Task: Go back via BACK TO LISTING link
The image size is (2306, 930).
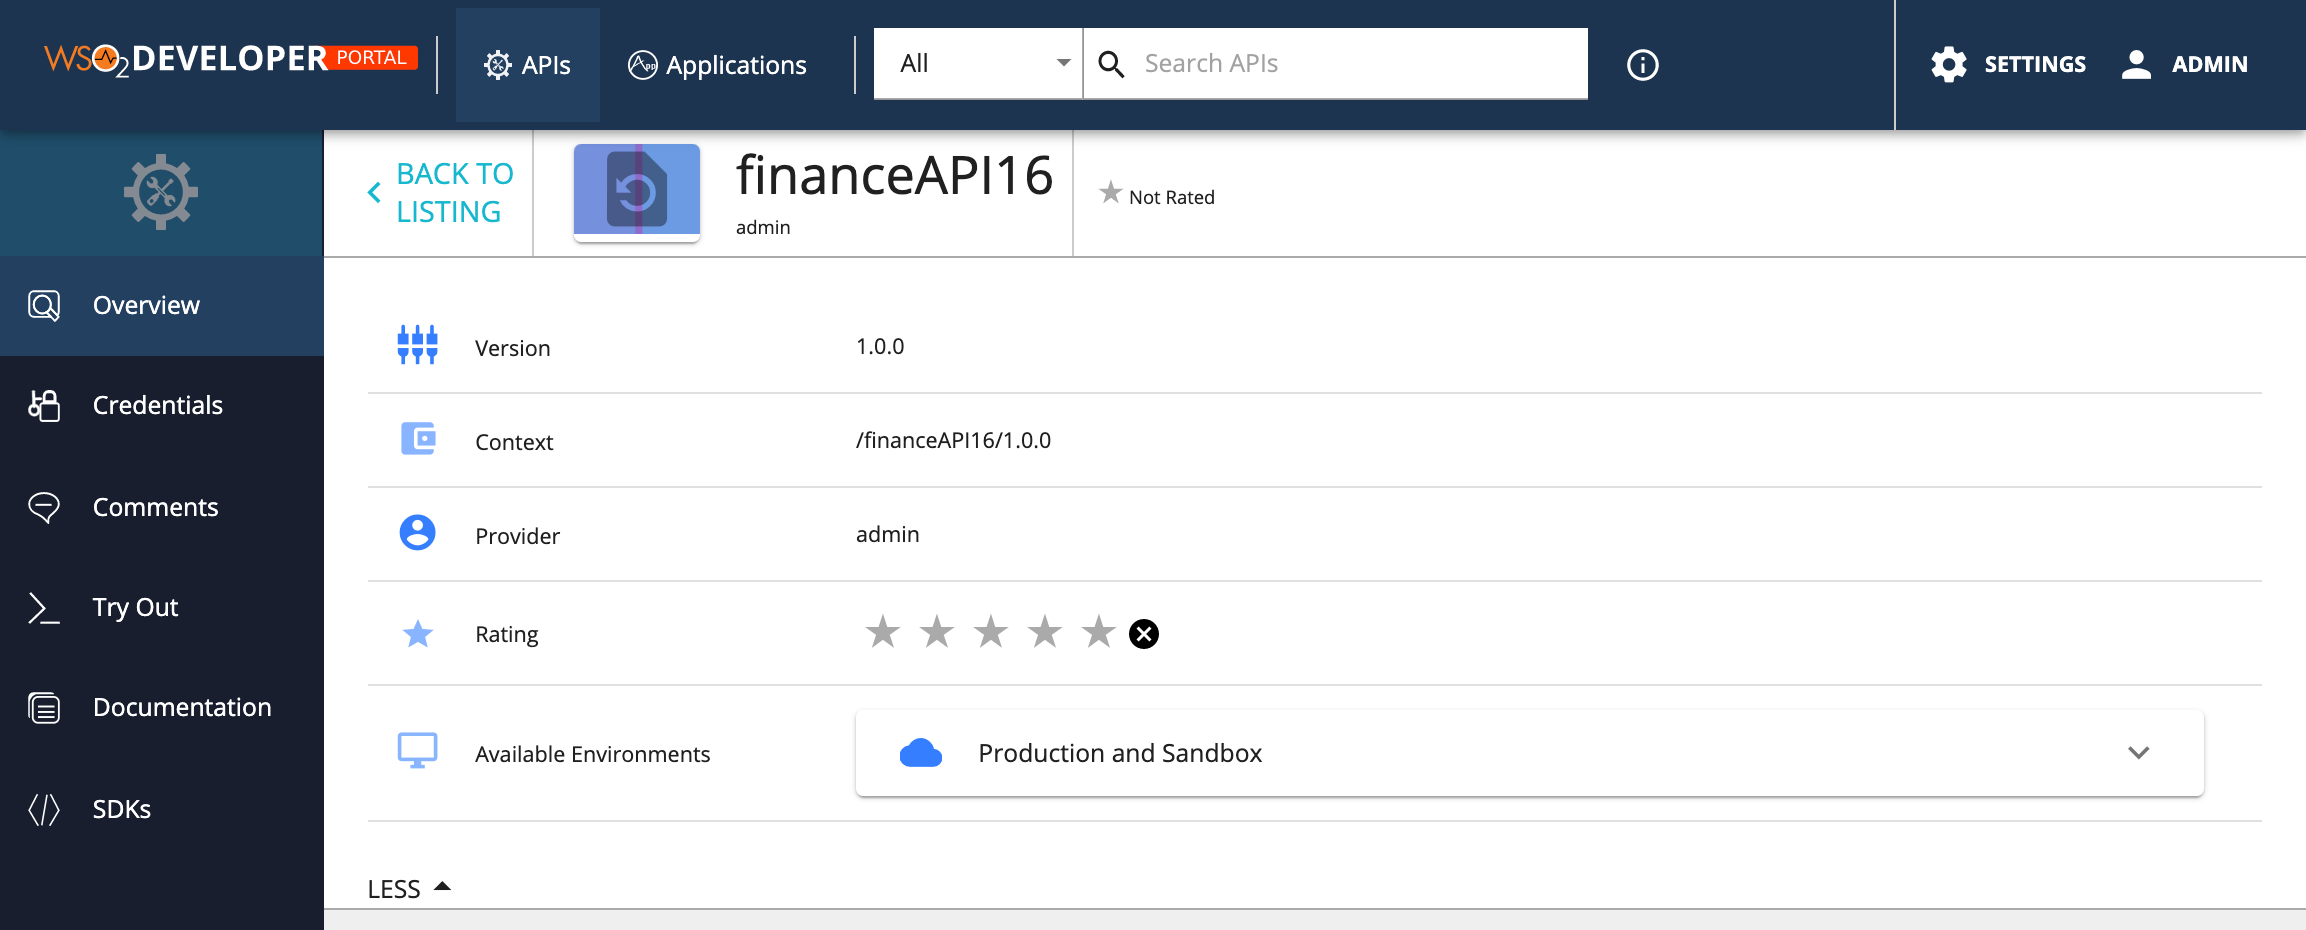Action: tap(440, 193)
